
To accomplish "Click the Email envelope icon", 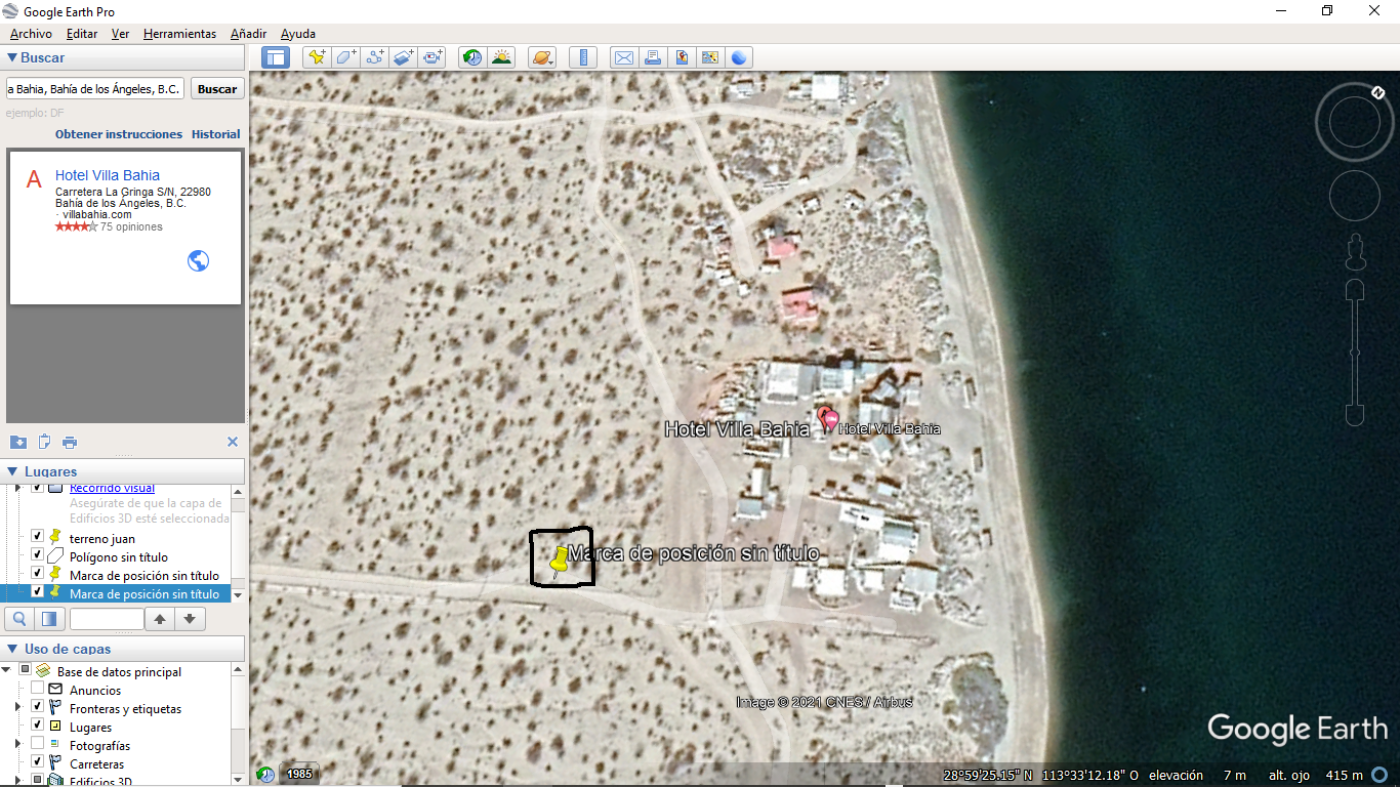I will (x=624, y=57).
